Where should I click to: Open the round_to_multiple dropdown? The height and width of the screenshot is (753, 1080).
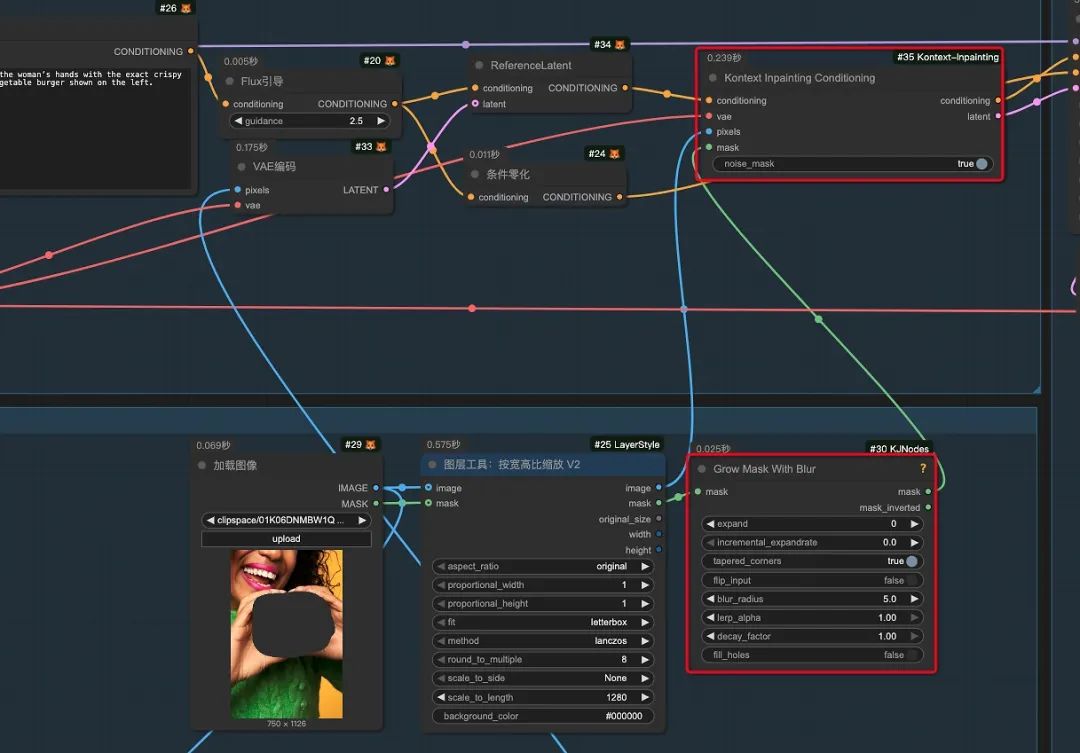click(543, 659)
